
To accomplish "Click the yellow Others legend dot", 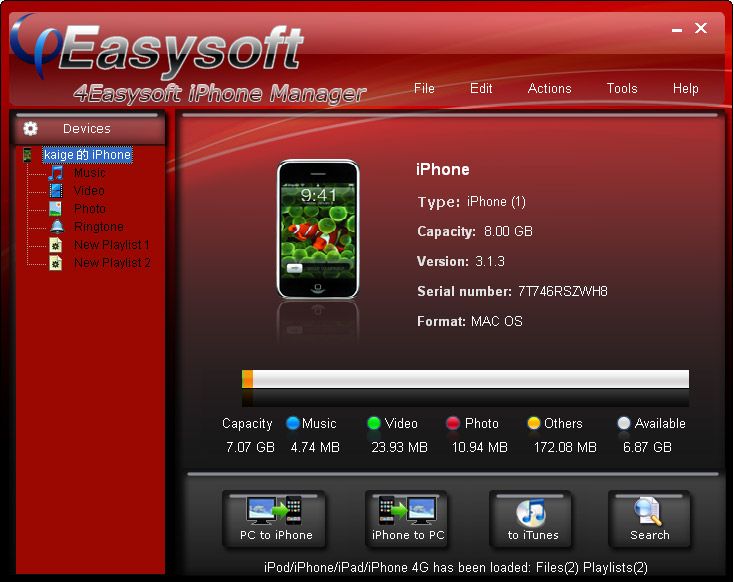I will pos(534,423).
